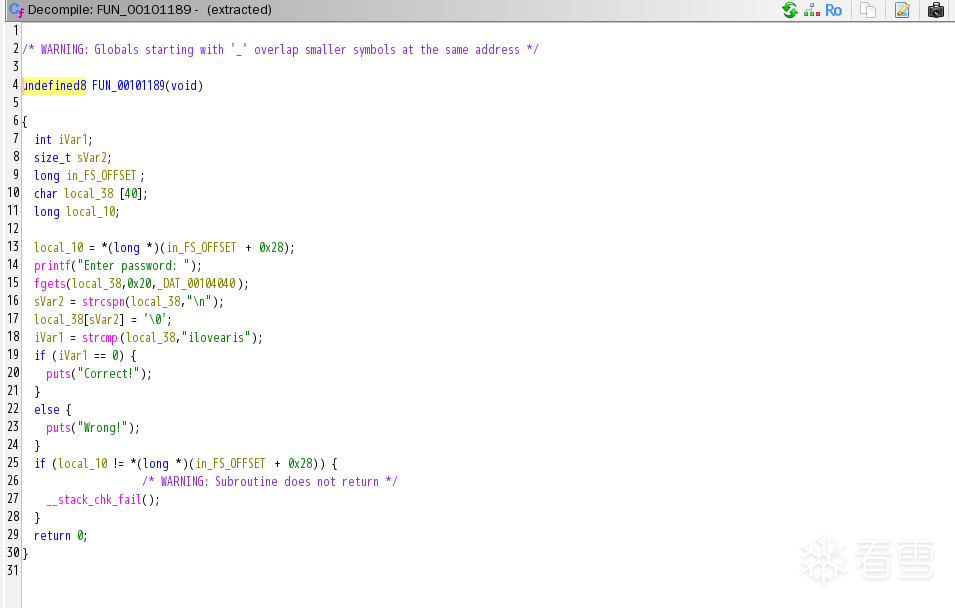This screenshot has width=955, height=608.
Task: Click the copy pages icon
Action: [868, 10]
